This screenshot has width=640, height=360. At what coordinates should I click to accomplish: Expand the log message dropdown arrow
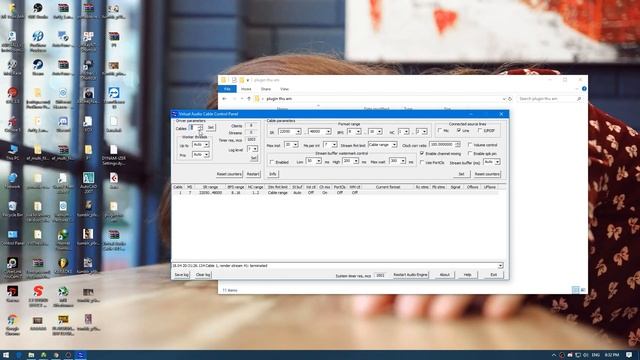[500, 266]
